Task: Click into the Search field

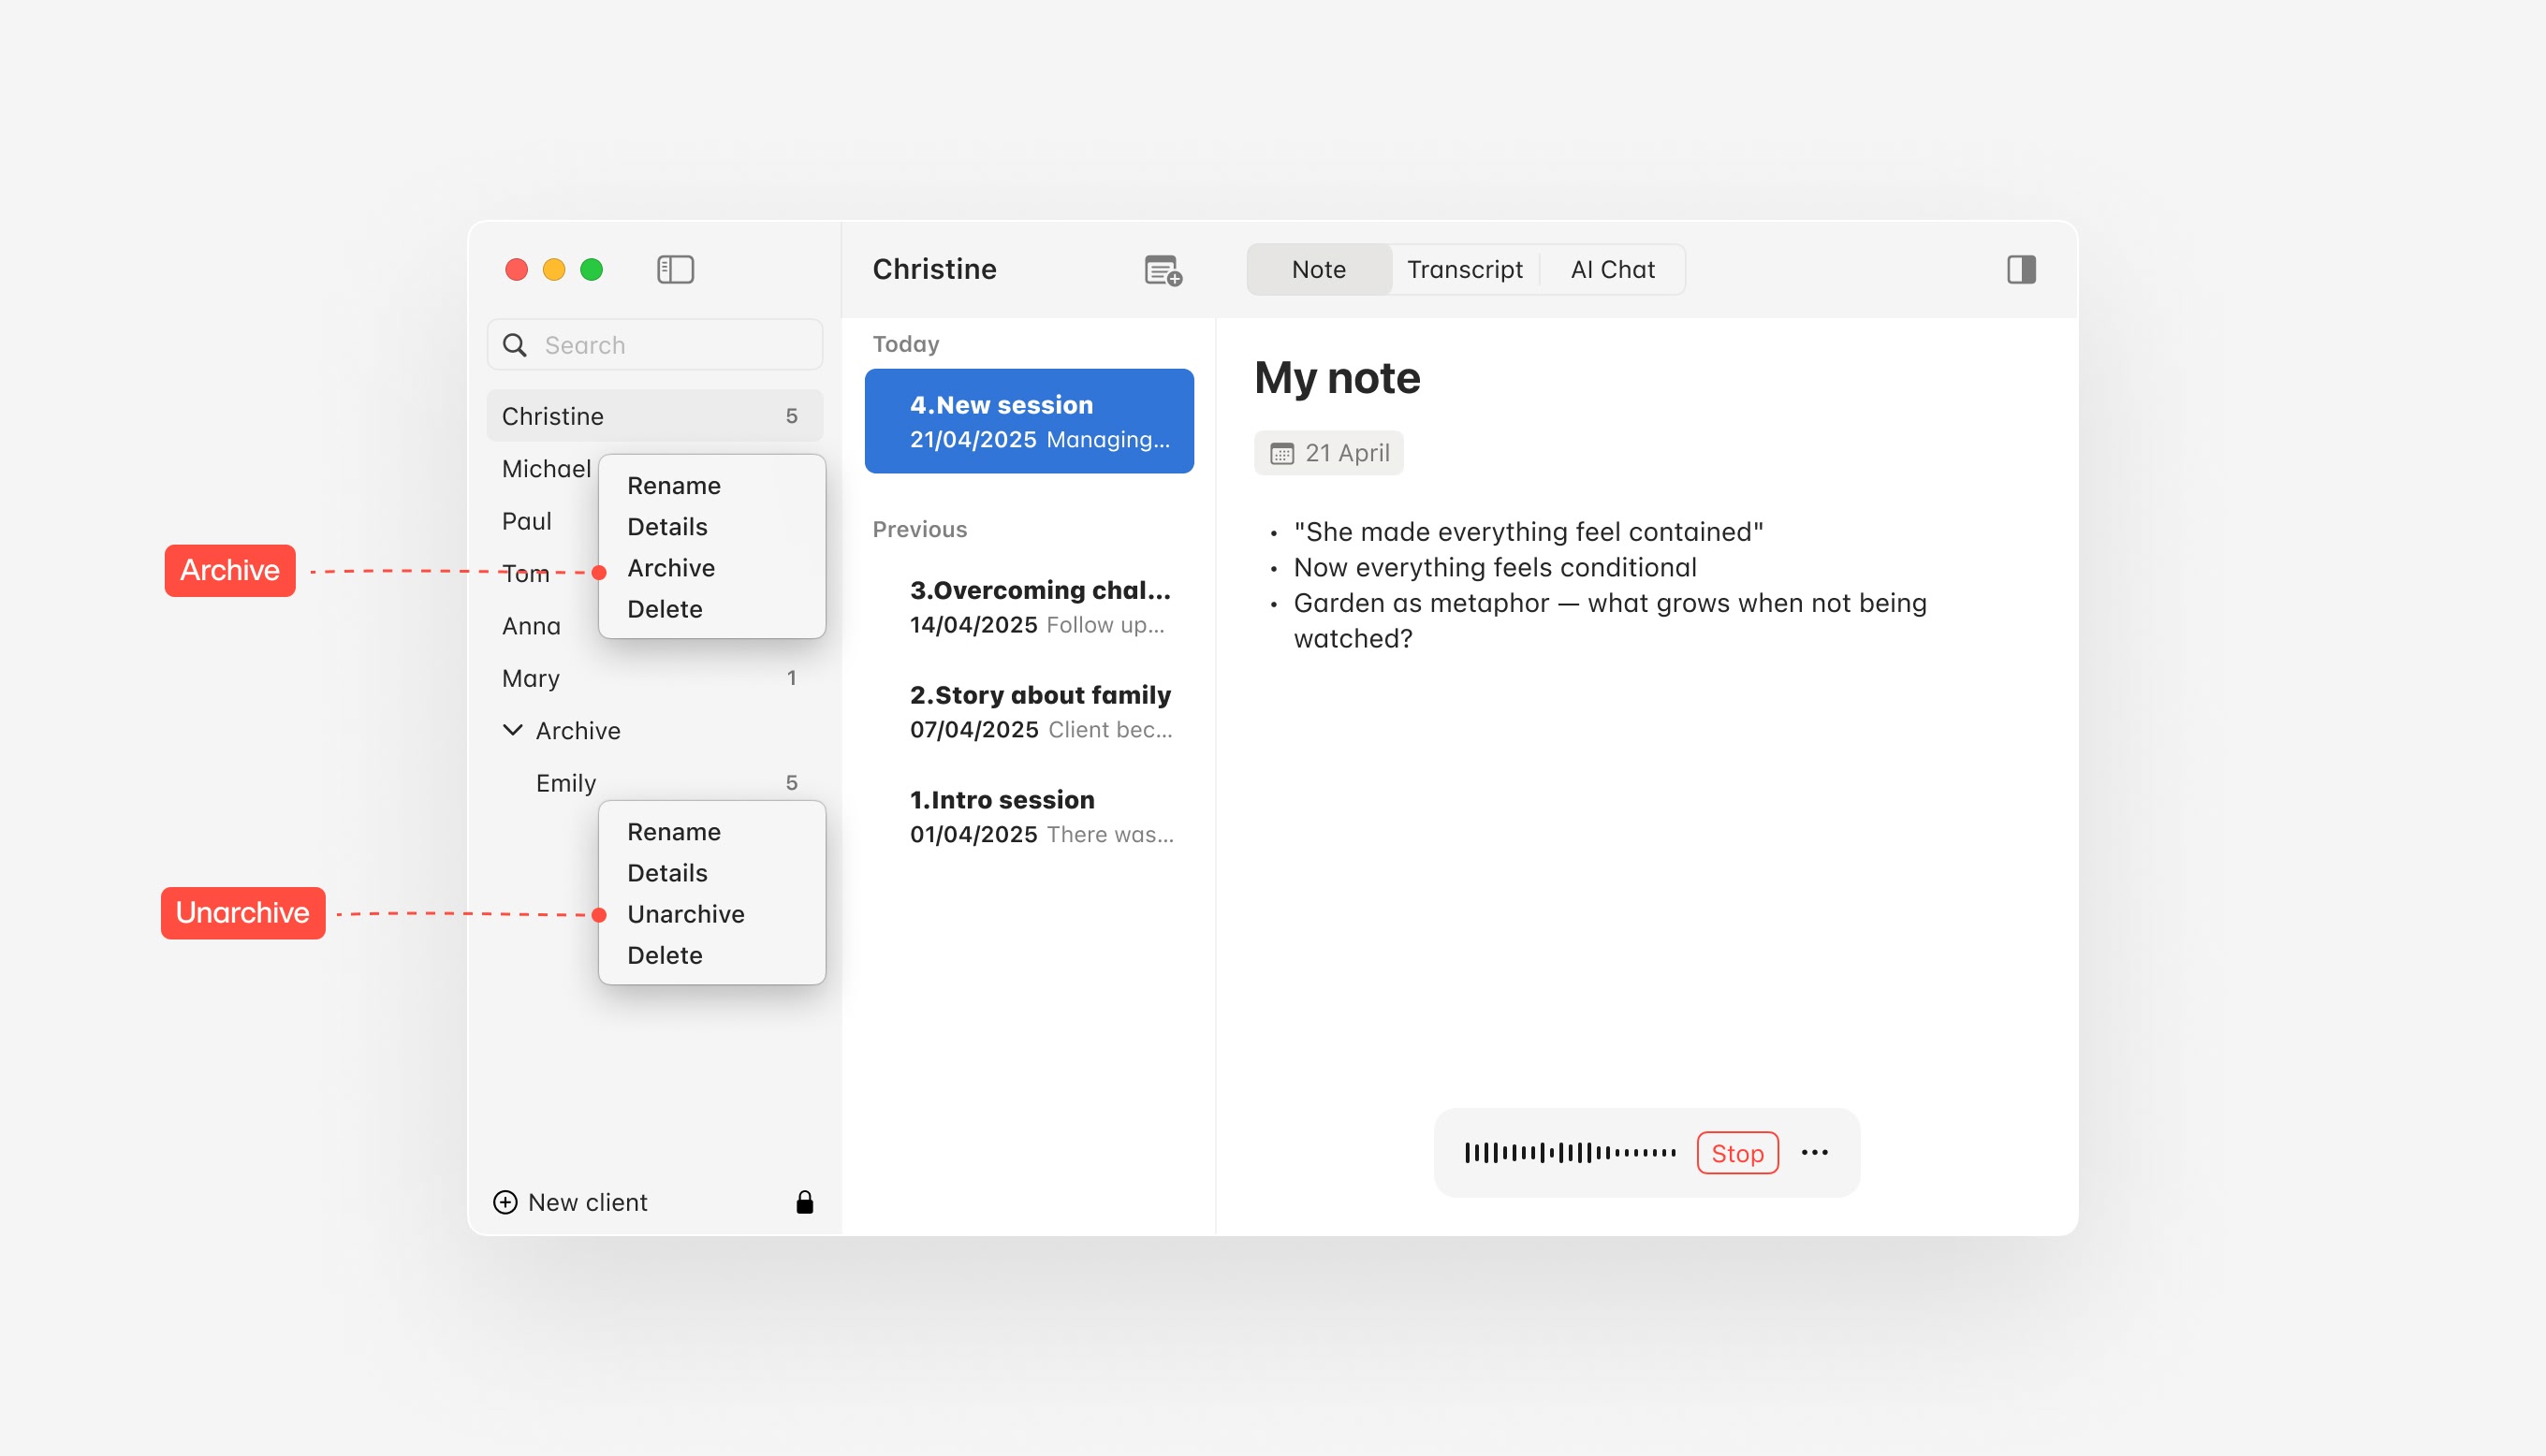Action: tap(670, 345)
